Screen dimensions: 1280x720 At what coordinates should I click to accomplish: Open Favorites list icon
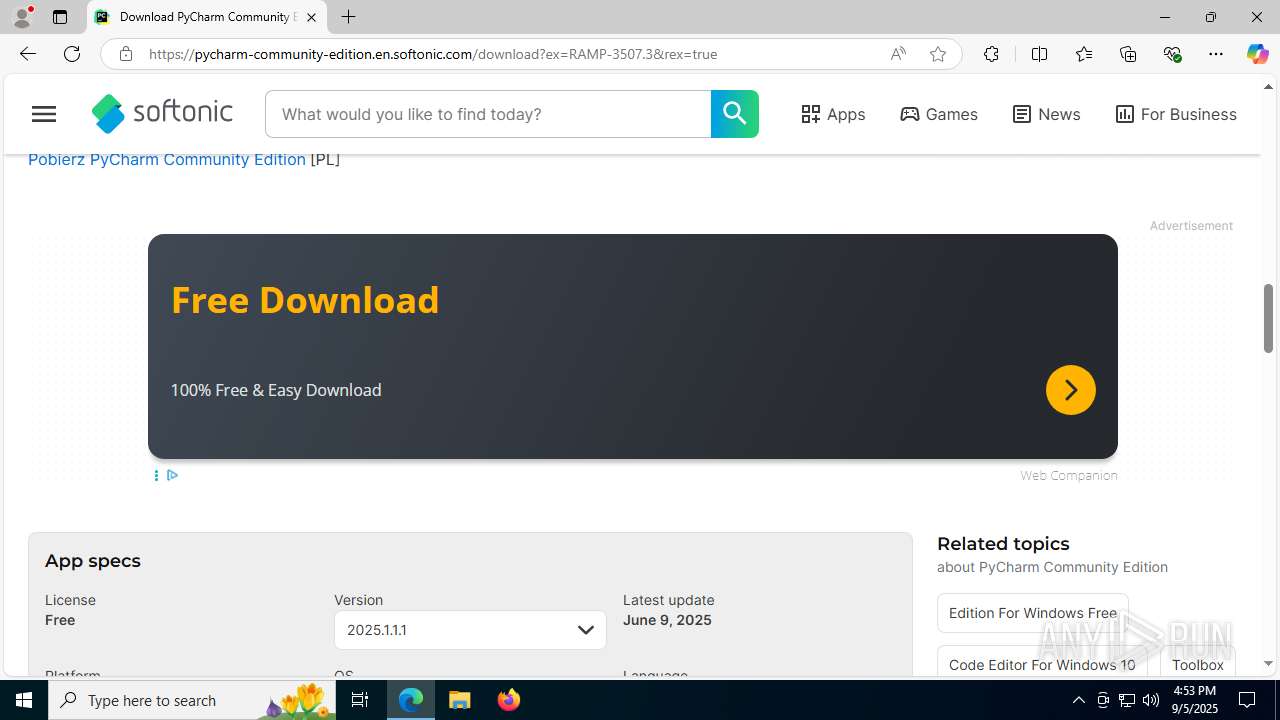click(1084, 54)
